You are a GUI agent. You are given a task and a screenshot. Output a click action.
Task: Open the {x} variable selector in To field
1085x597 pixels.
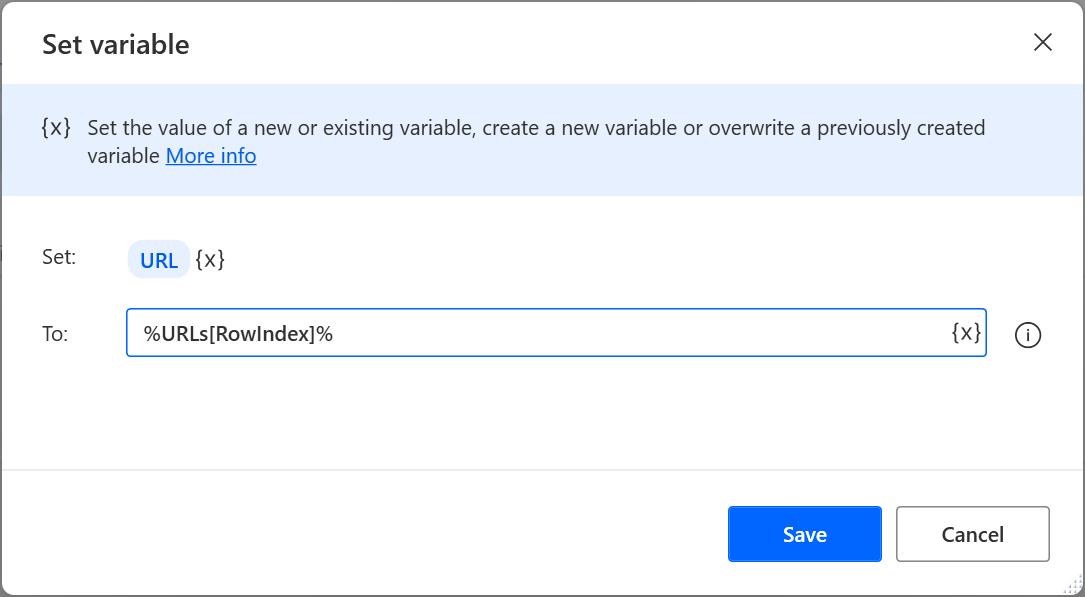click(x=966, y=334)
